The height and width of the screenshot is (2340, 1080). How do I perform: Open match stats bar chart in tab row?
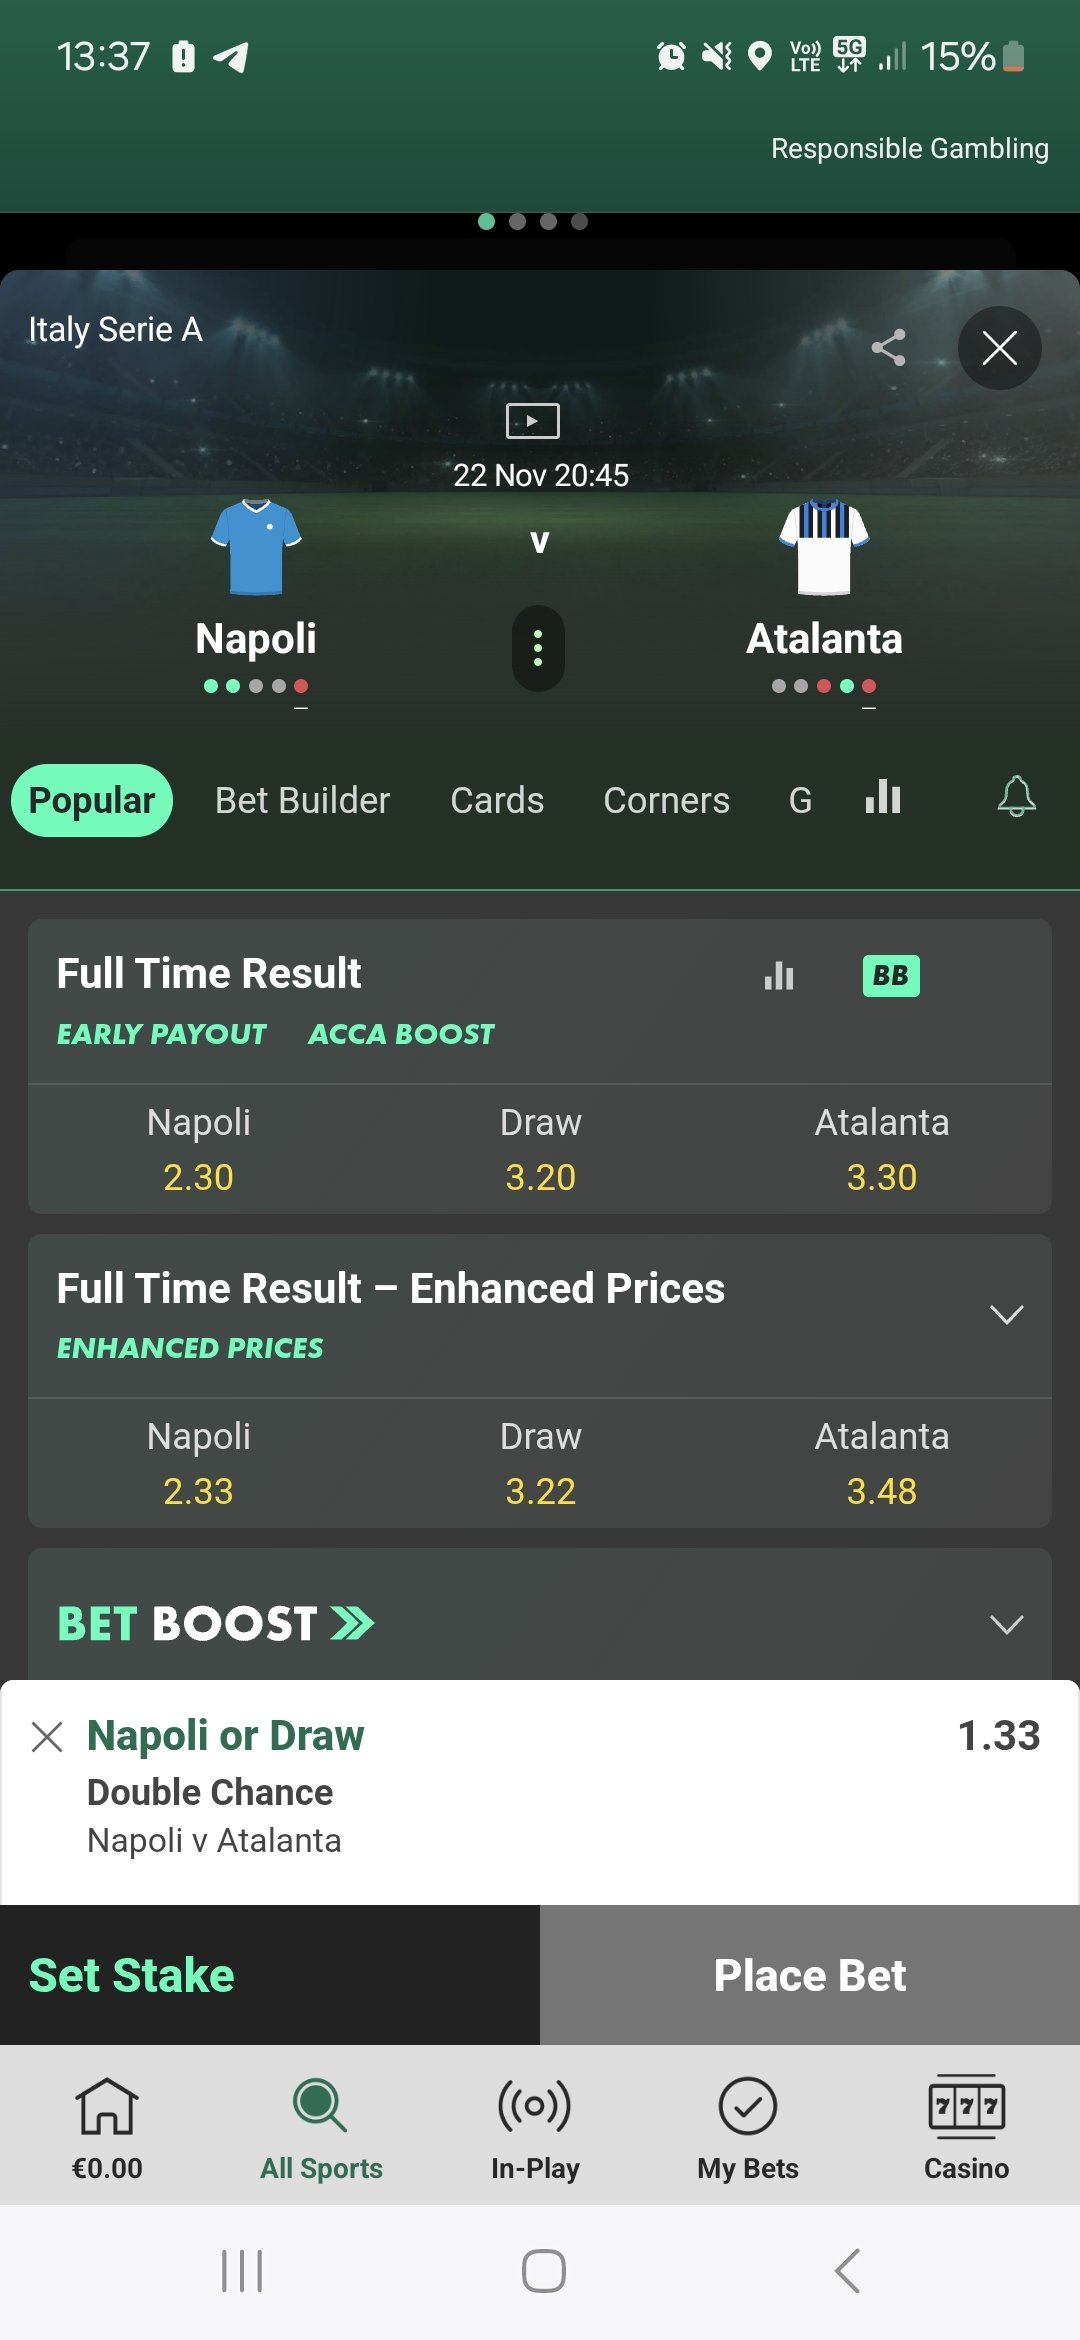pos(883,797)
